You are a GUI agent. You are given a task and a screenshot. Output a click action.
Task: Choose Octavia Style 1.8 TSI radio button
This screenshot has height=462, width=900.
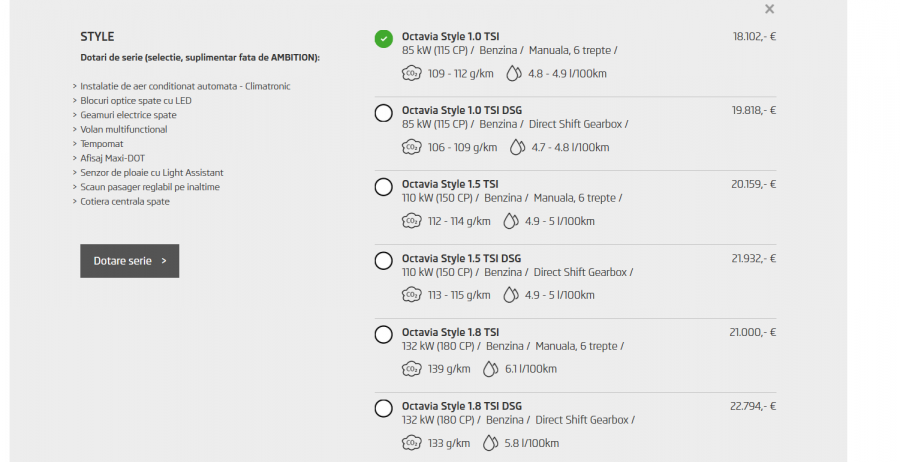pos(383,335)
